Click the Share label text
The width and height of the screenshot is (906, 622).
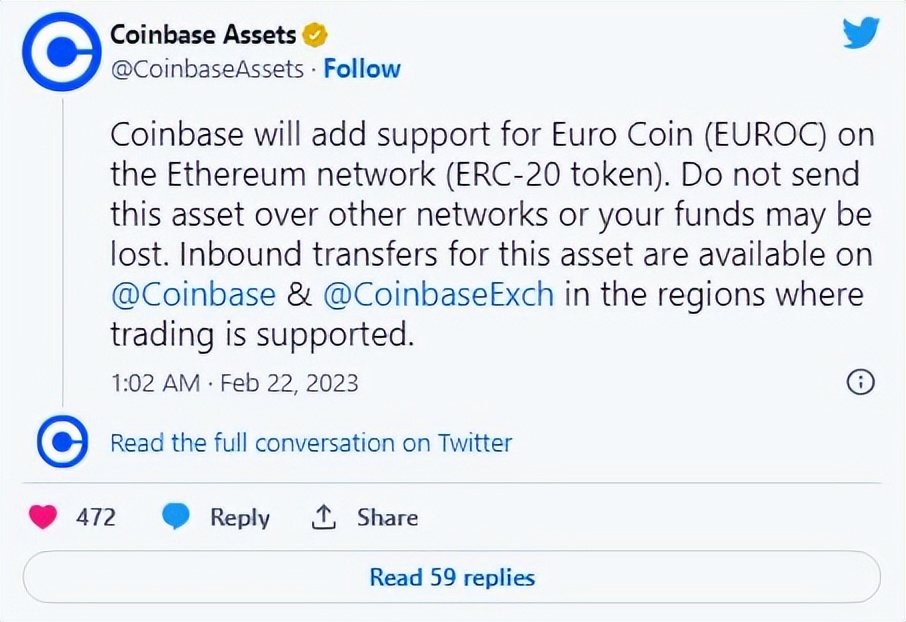coord(388,517)
